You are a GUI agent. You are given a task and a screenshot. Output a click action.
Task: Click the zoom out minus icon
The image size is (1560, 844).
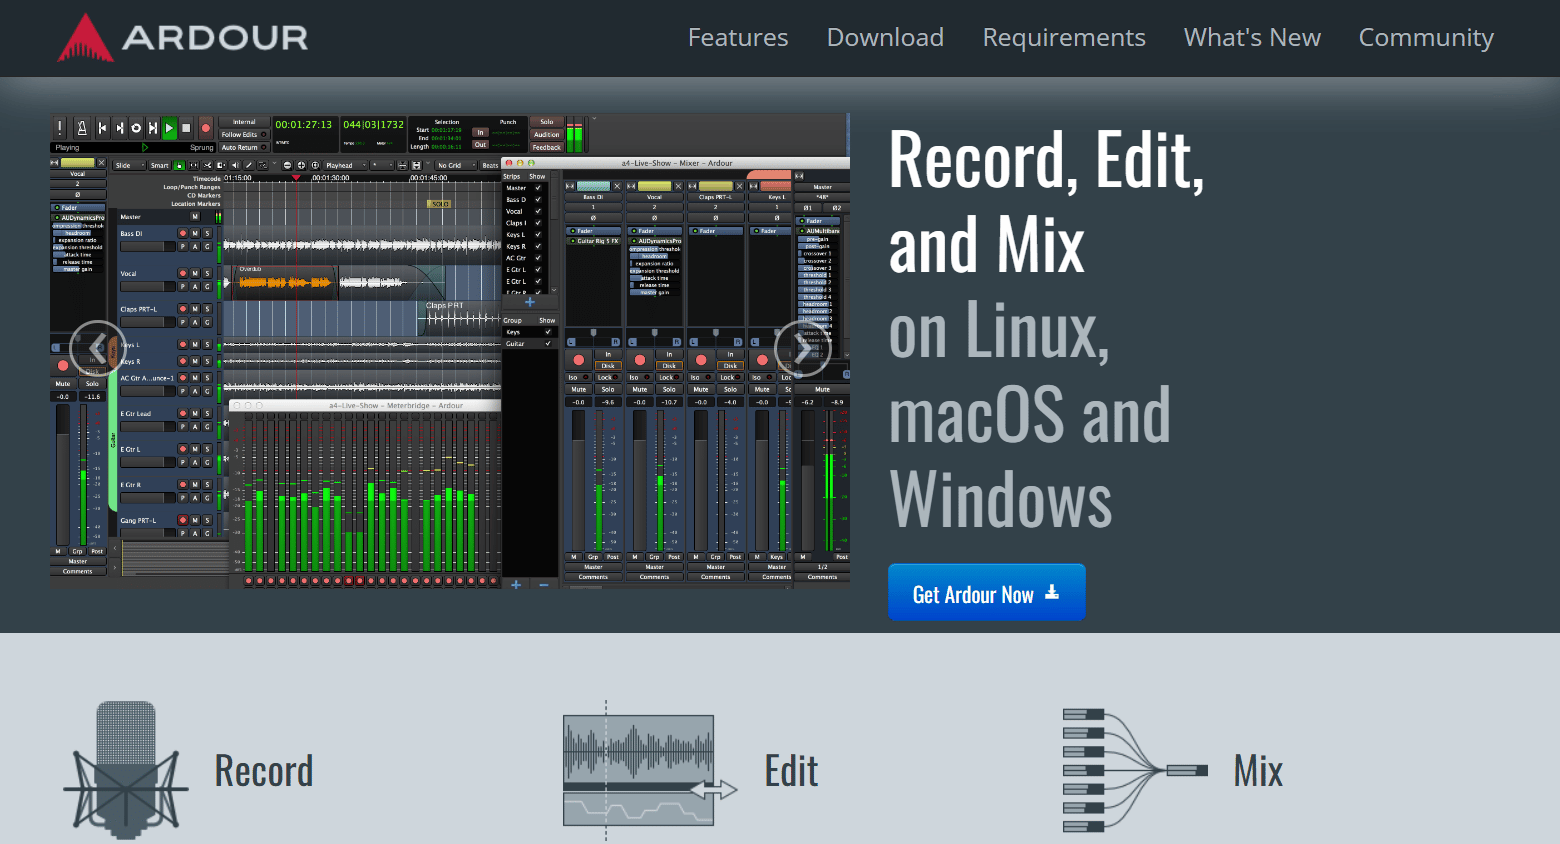click(287, 165)
